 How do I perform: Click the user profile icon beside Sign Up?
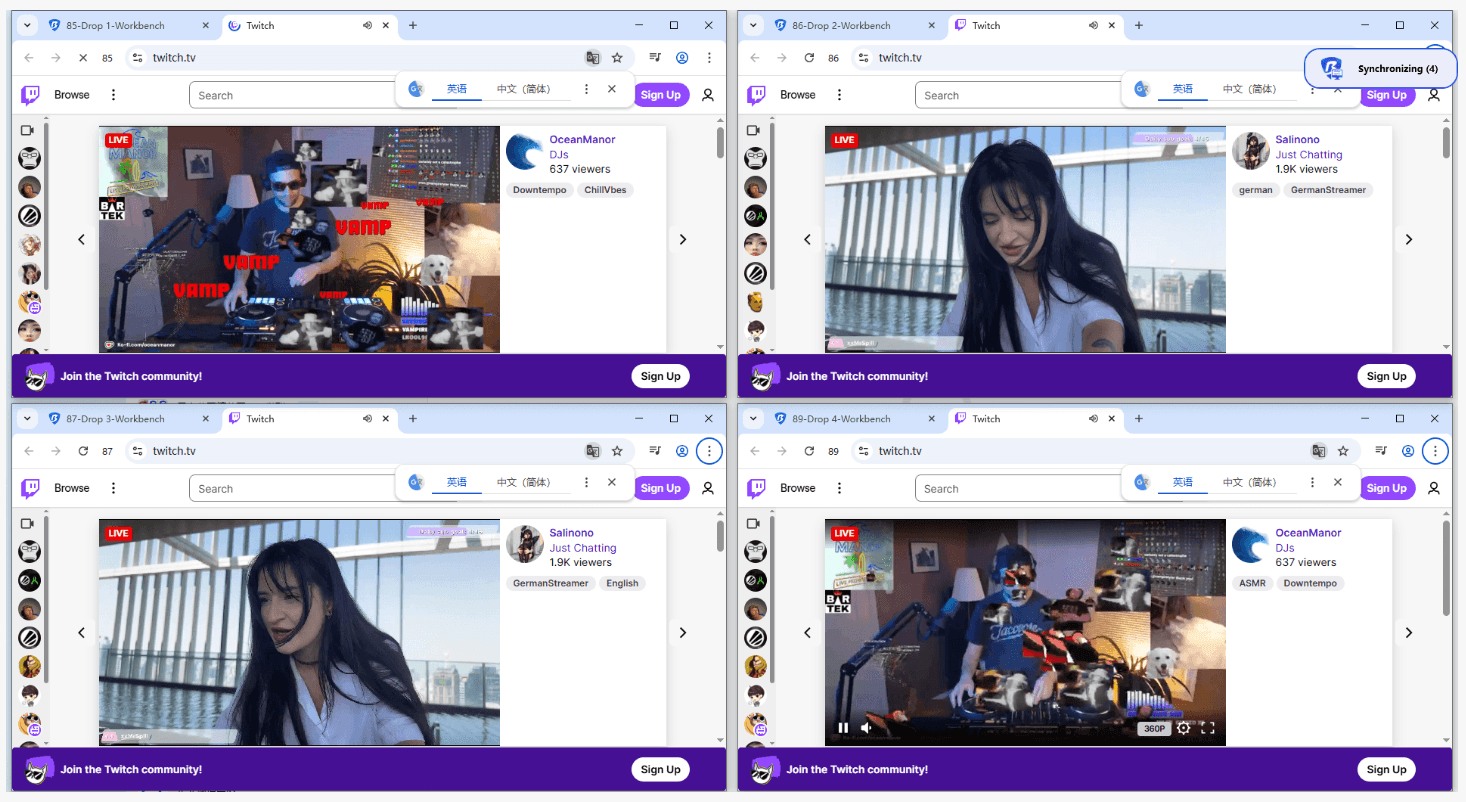point(708,94)
